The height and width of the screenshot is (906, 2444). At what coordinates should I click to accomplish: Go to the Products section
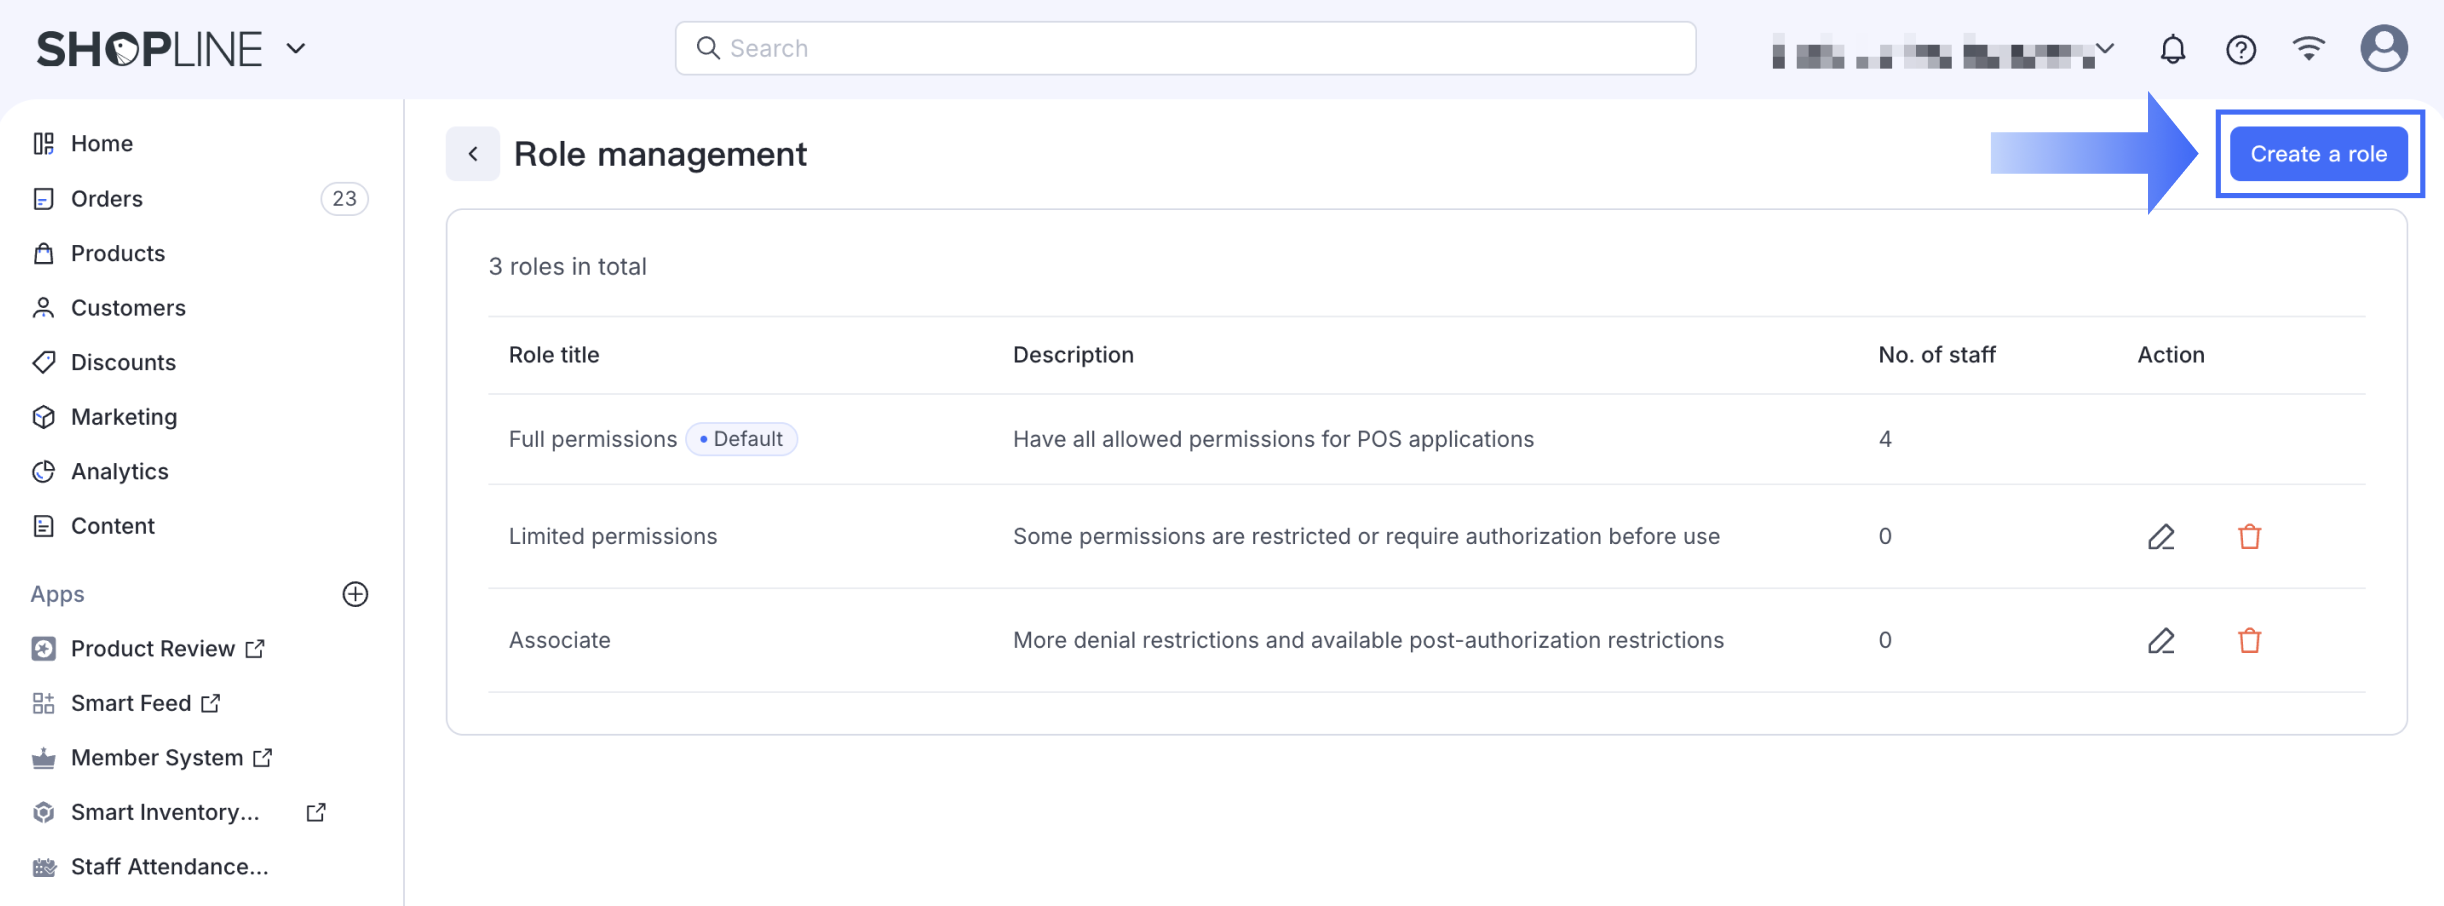(x=118, y=253)
